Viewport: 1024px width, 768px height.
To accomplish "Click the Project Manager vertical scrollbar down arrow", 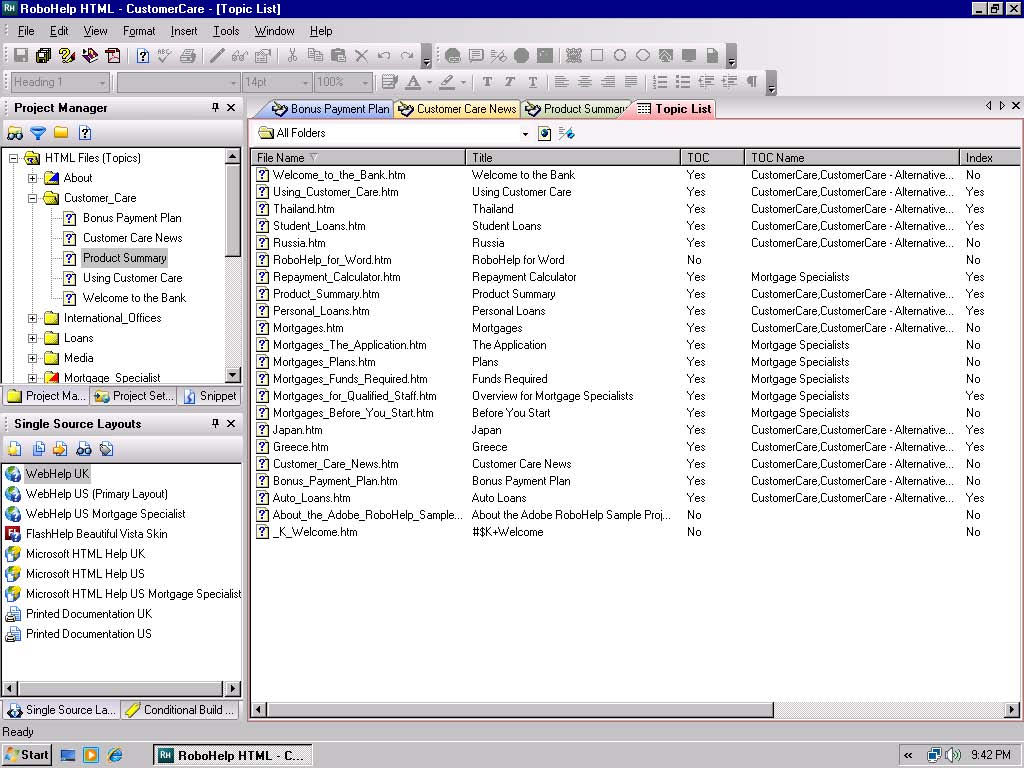I will click(233, 375).
